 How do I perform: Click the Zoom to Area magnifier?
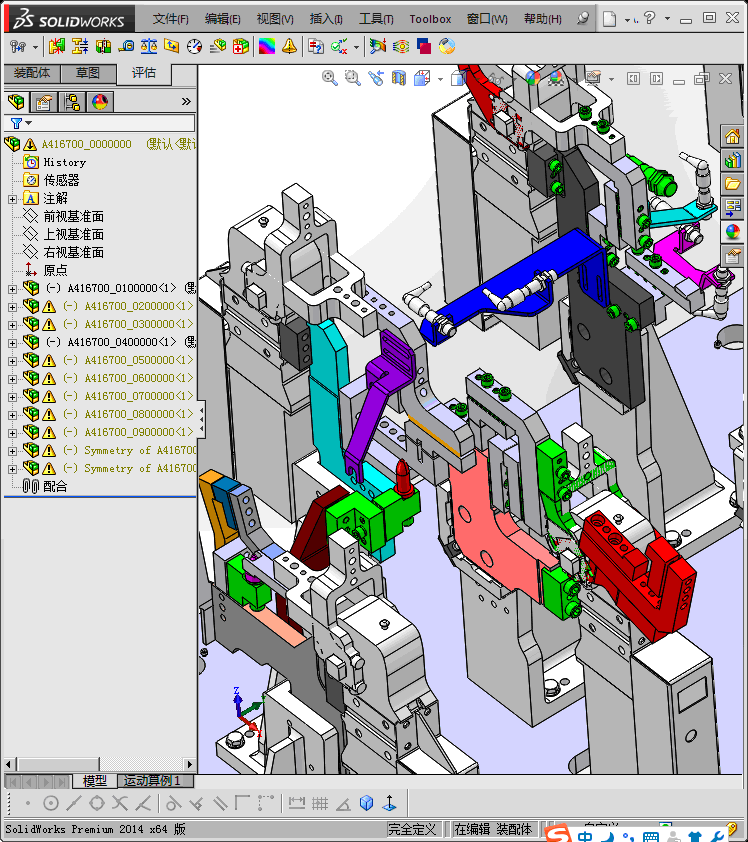353,78
